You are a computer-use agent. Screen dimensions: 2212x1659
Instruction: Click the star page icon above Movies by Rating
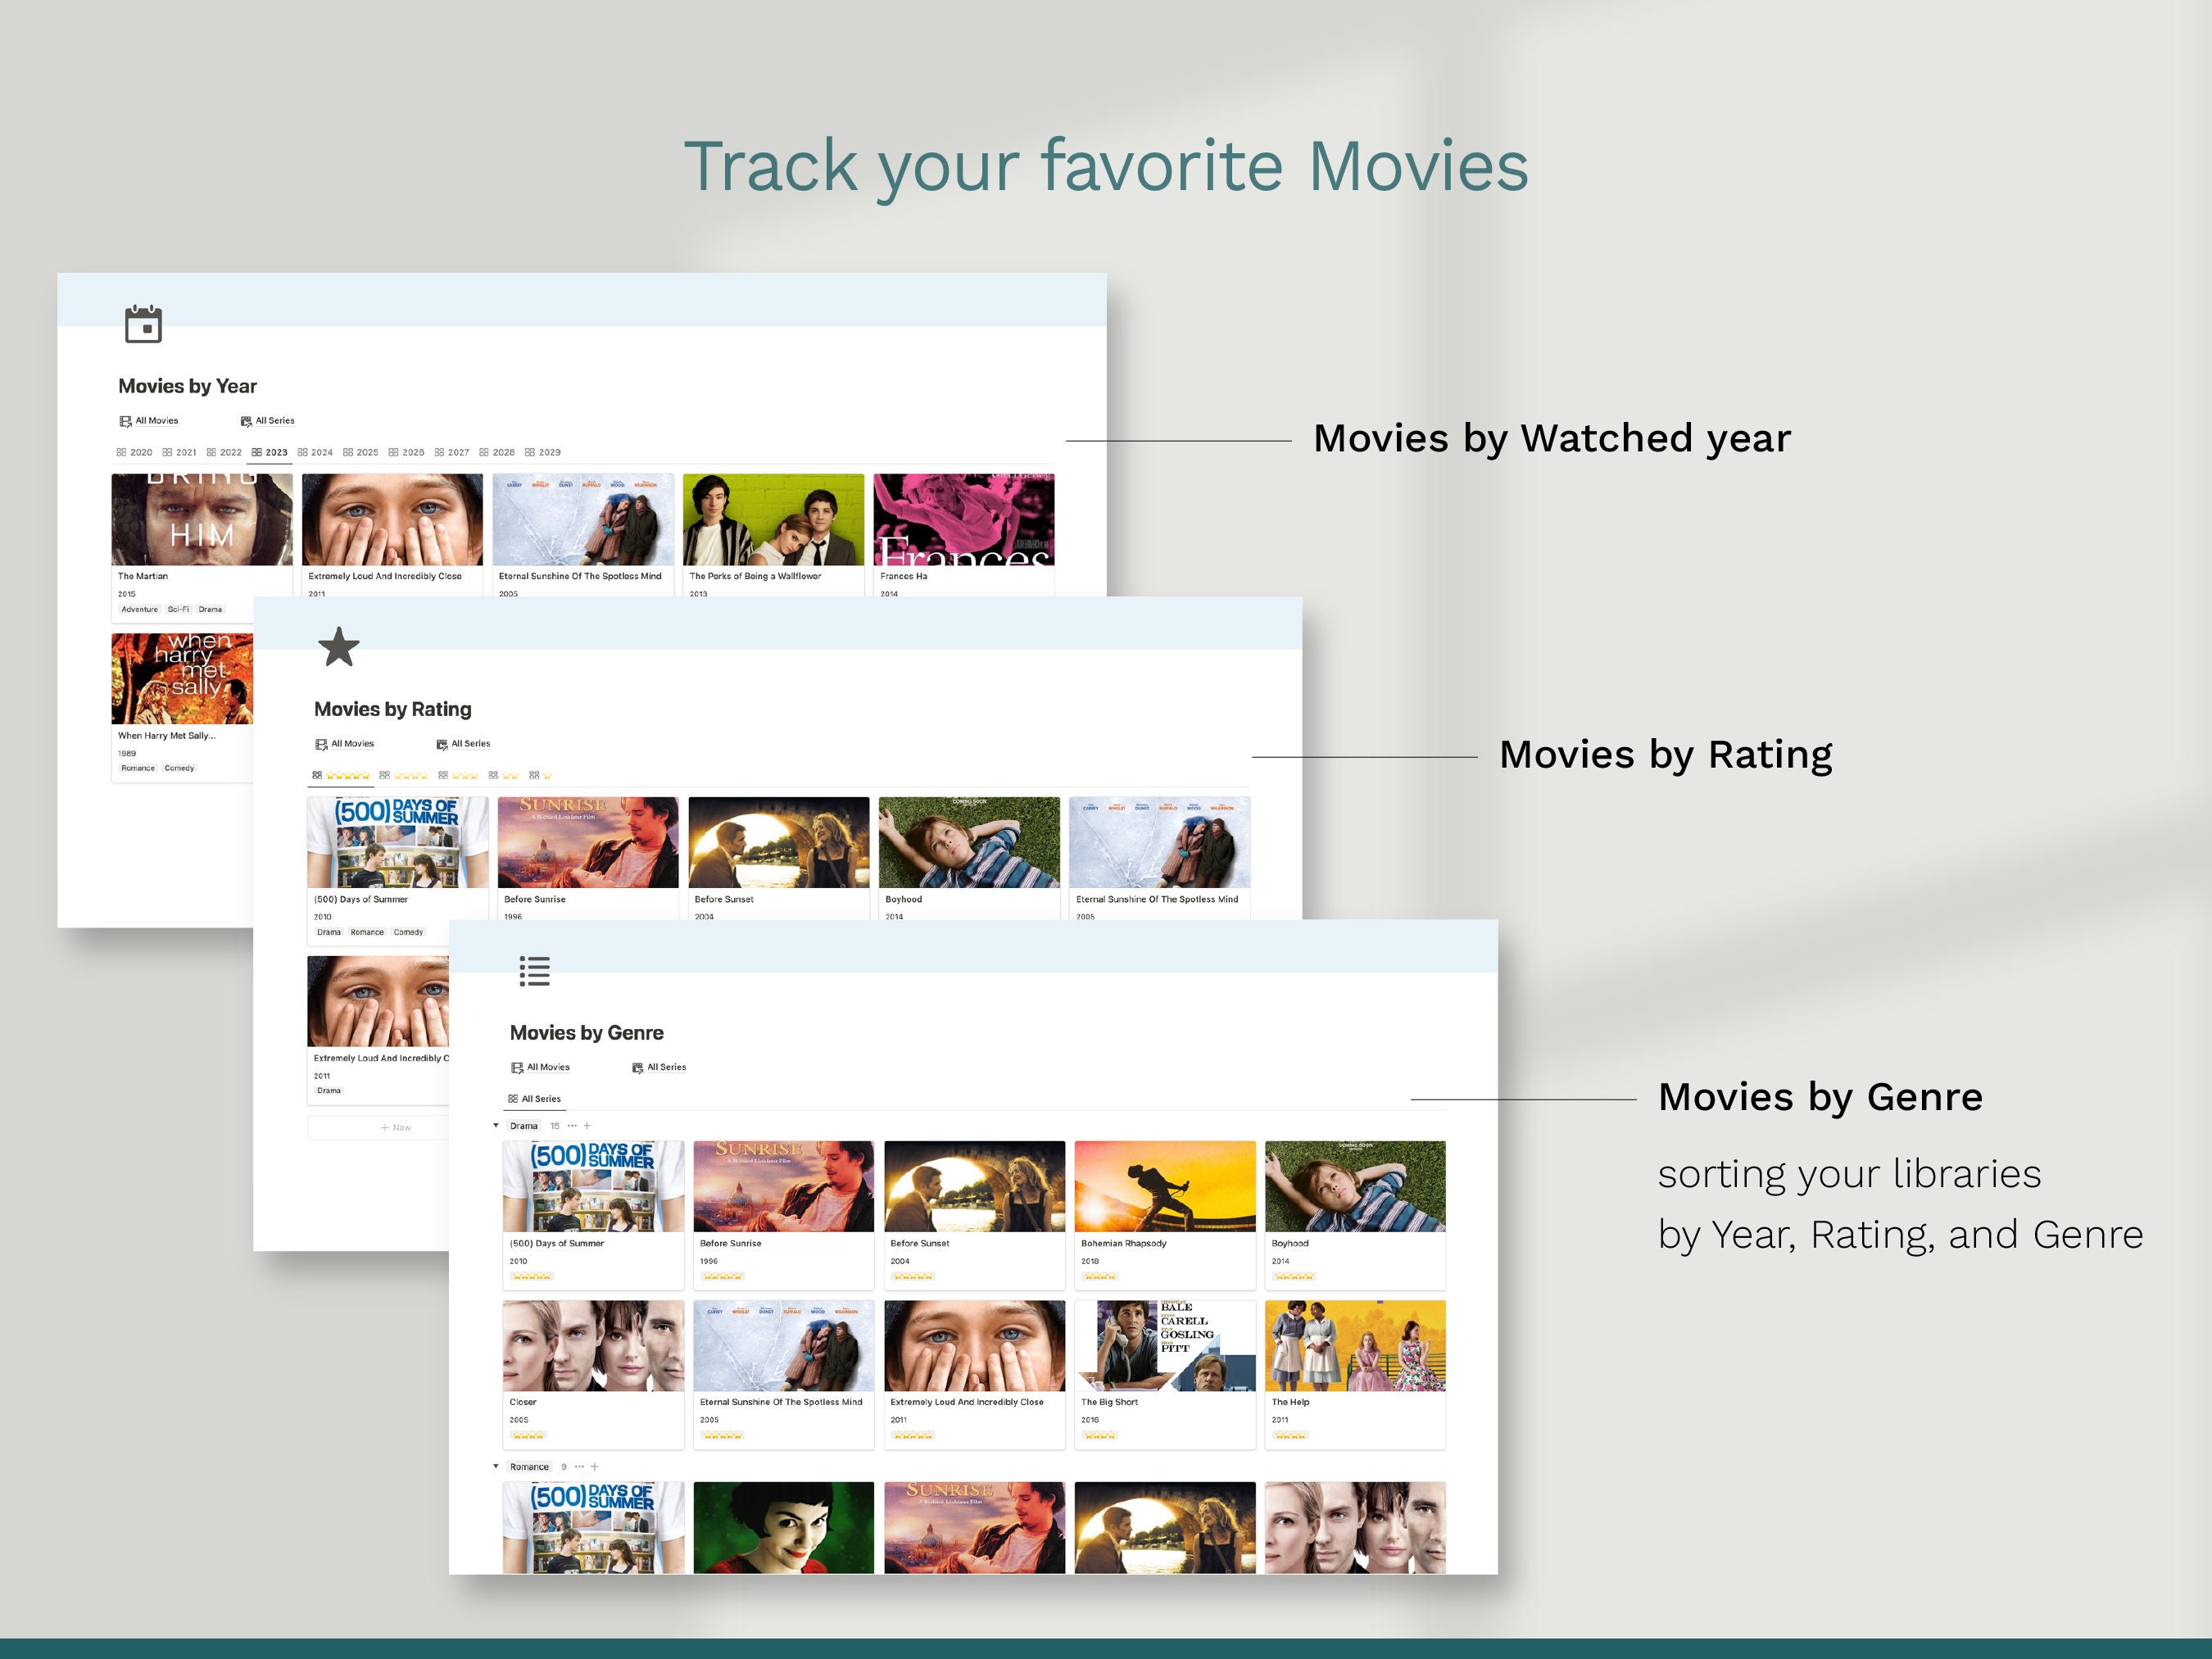point(339,648)
